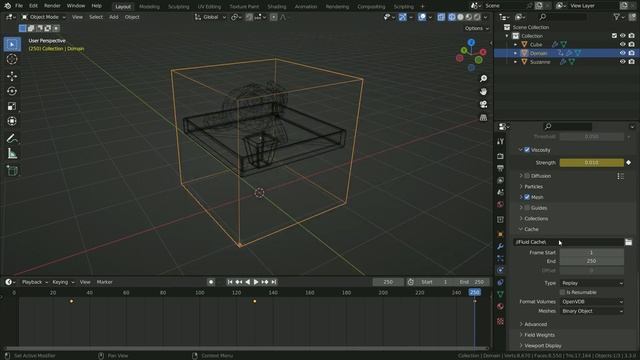
Task: Hide Cube in the viewport
Action: coord(622,44)
